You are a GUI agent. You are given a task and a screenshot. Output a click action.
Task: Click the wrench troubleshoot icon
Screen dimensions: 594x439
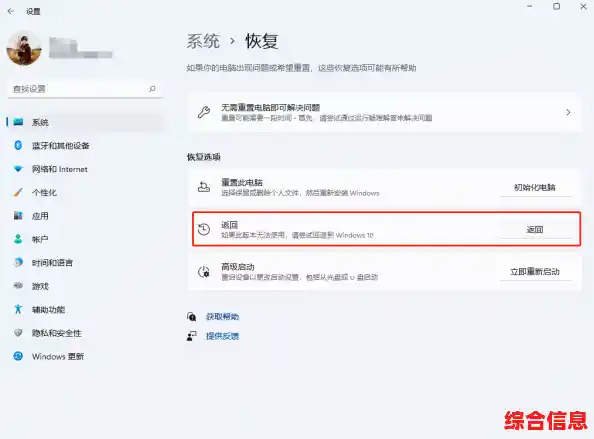click(x=204, y=112)
